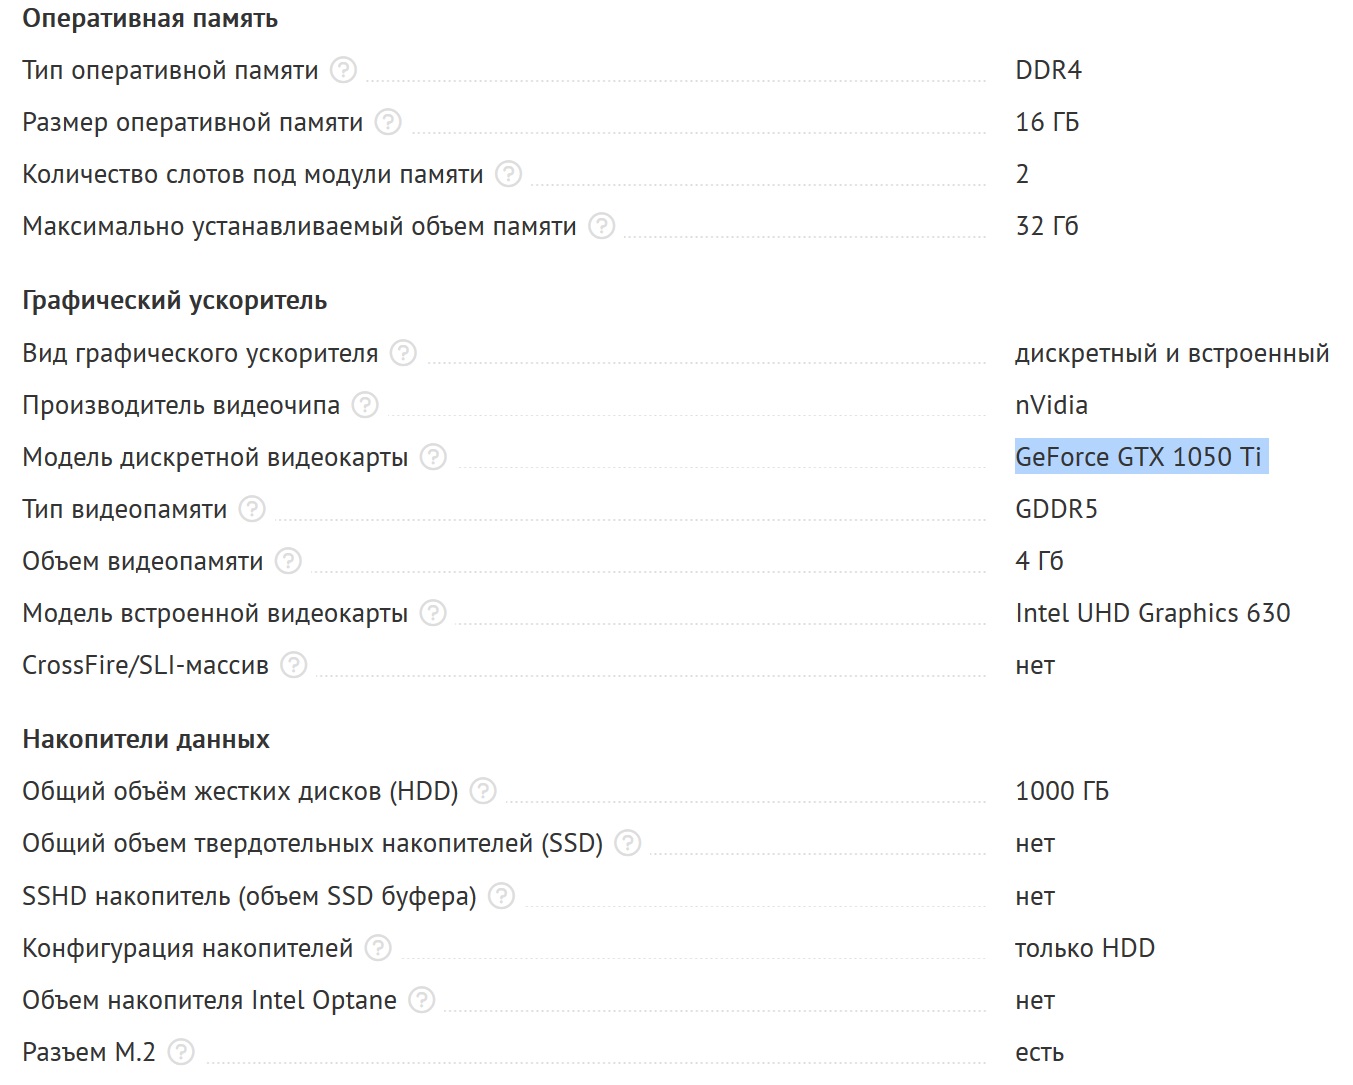
Task: Click question mark next to Тип видеопамяти
Action: (x=253, y=509)
